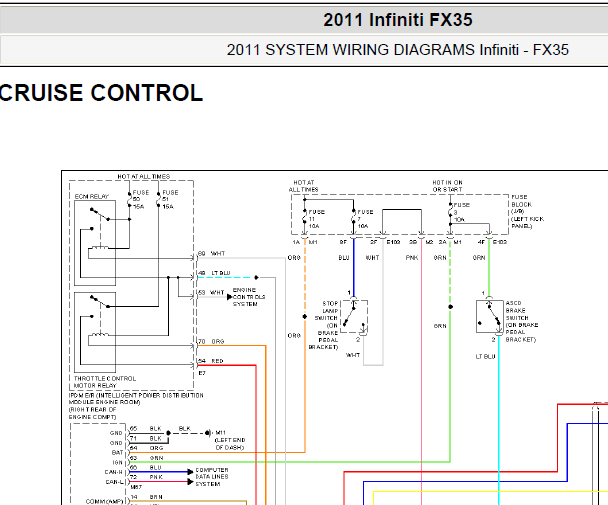The image size is (608, 505).
Task: Click the 'E7' connector label
Action: pyautogui.click(x=202, y=373)
